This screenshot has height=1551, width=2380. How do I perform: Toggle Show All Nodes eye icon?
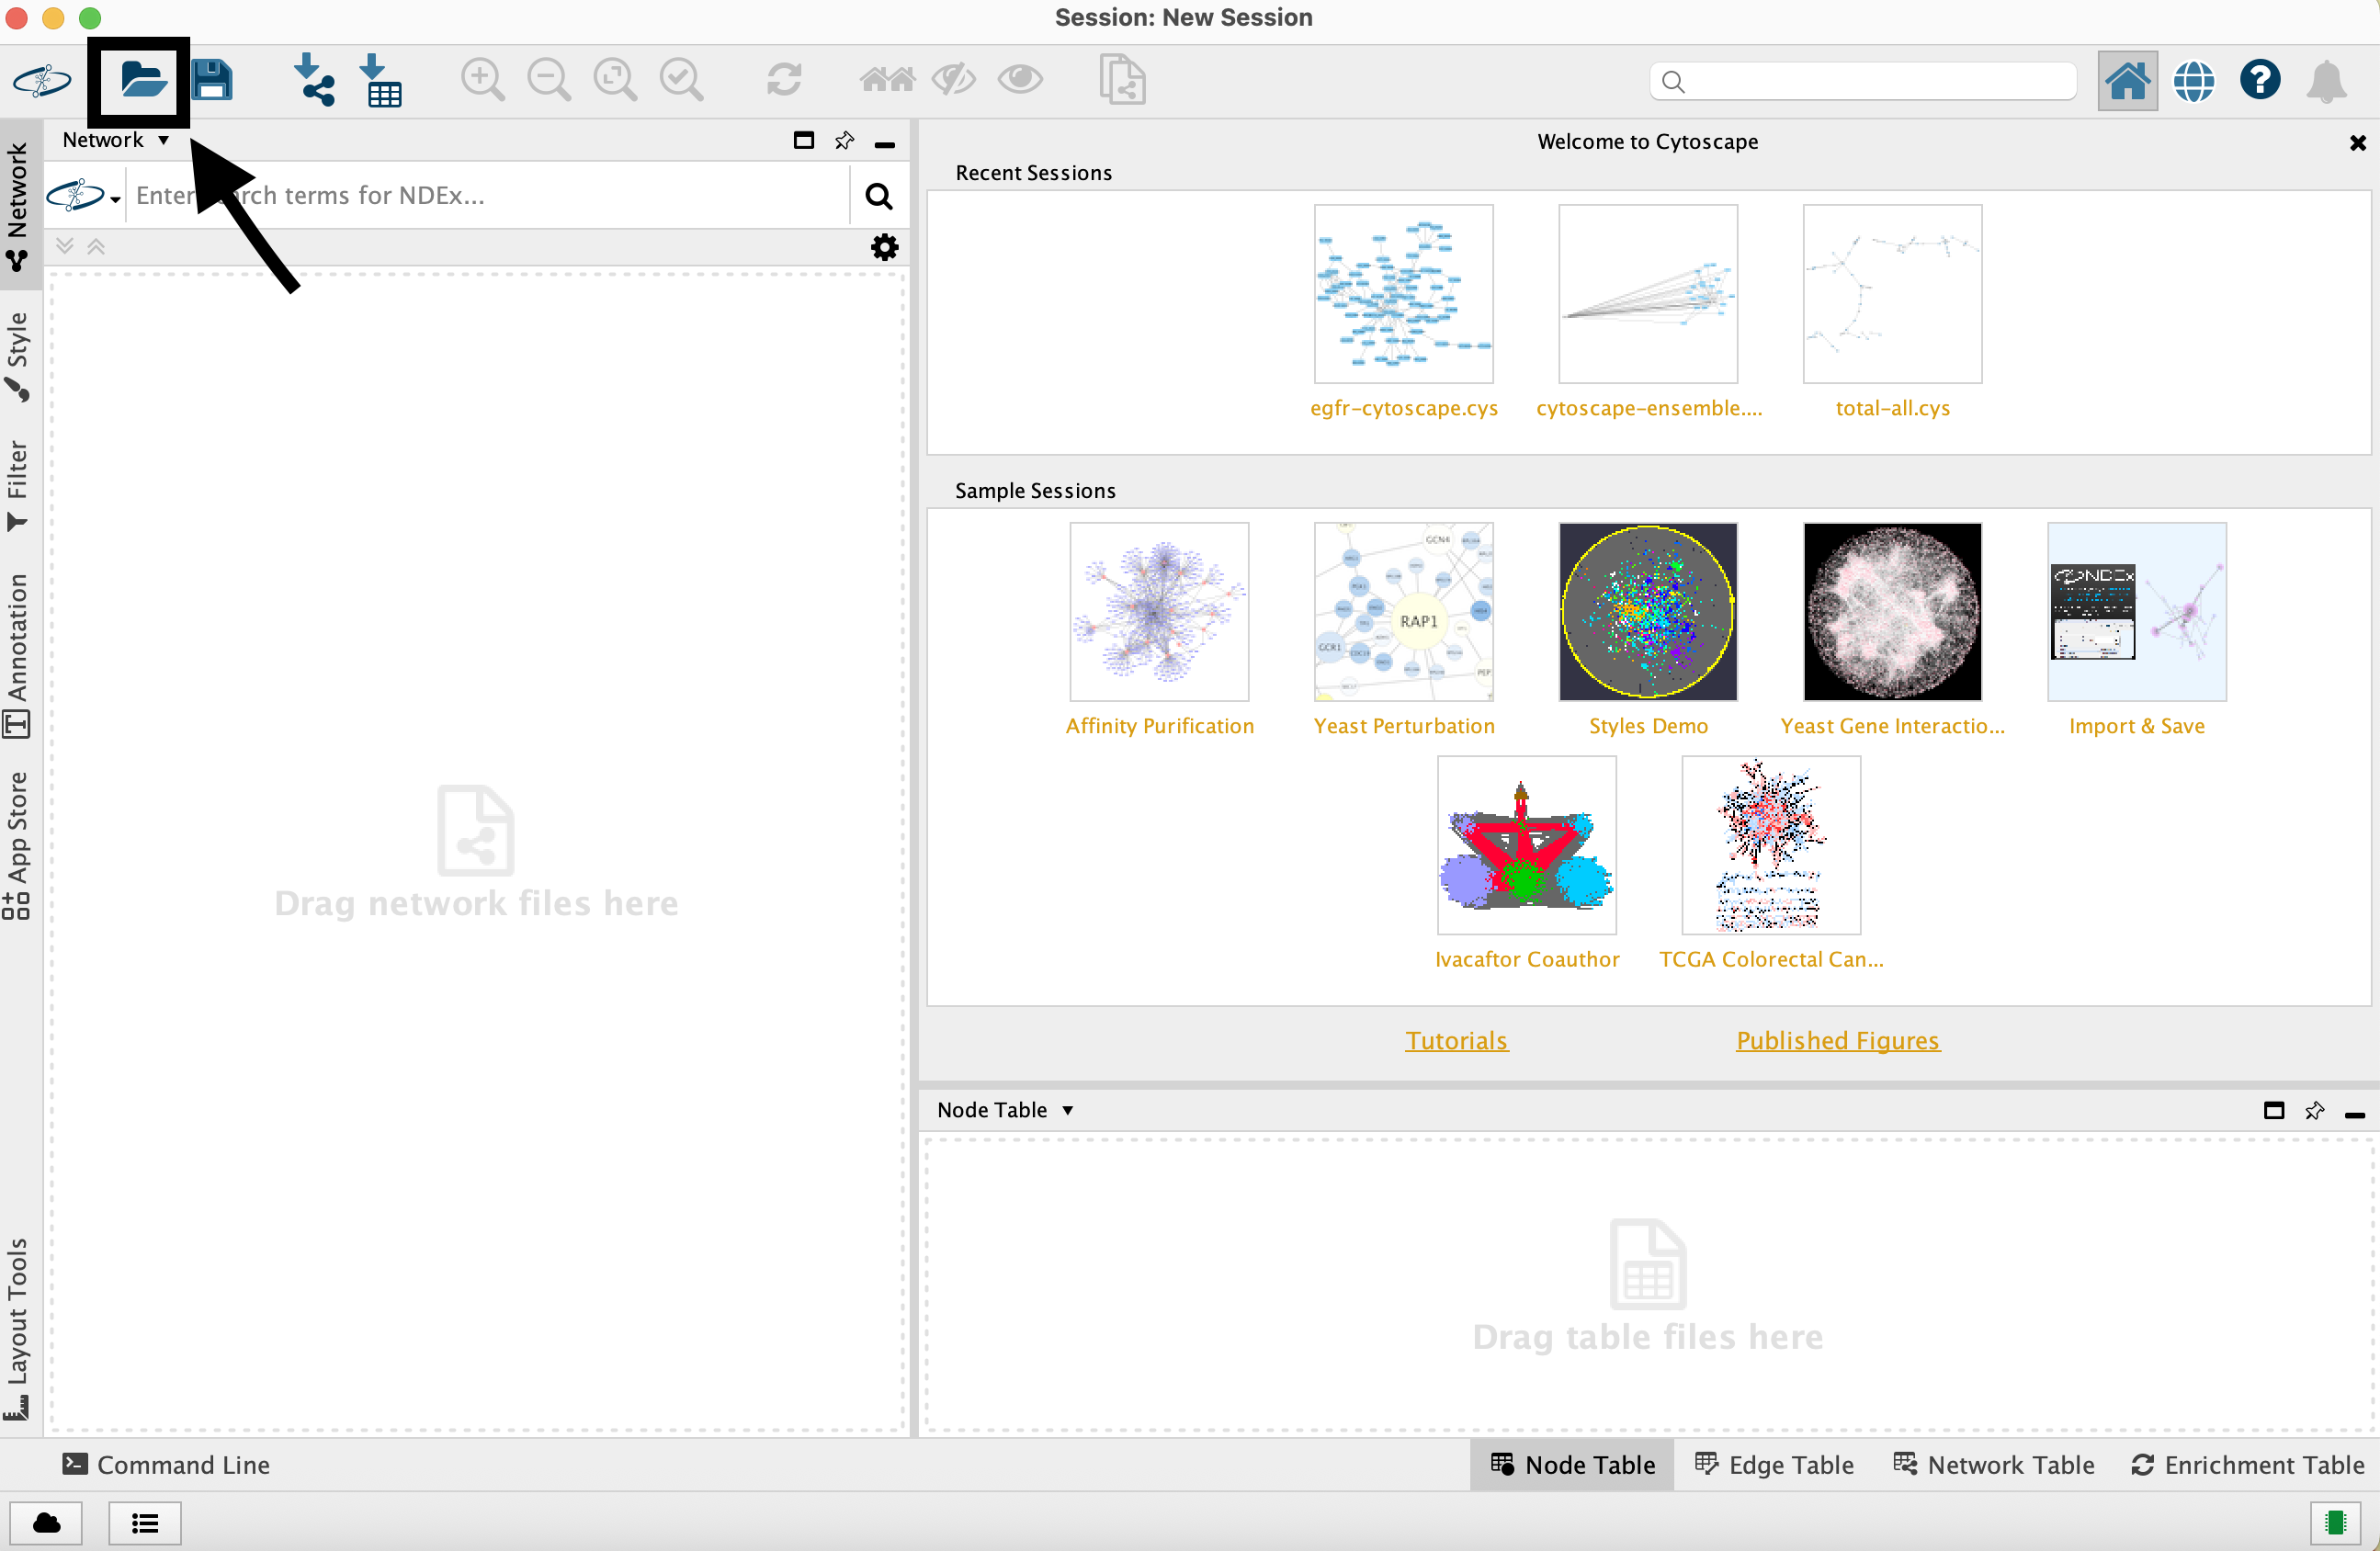click(x=1020, y=79)
